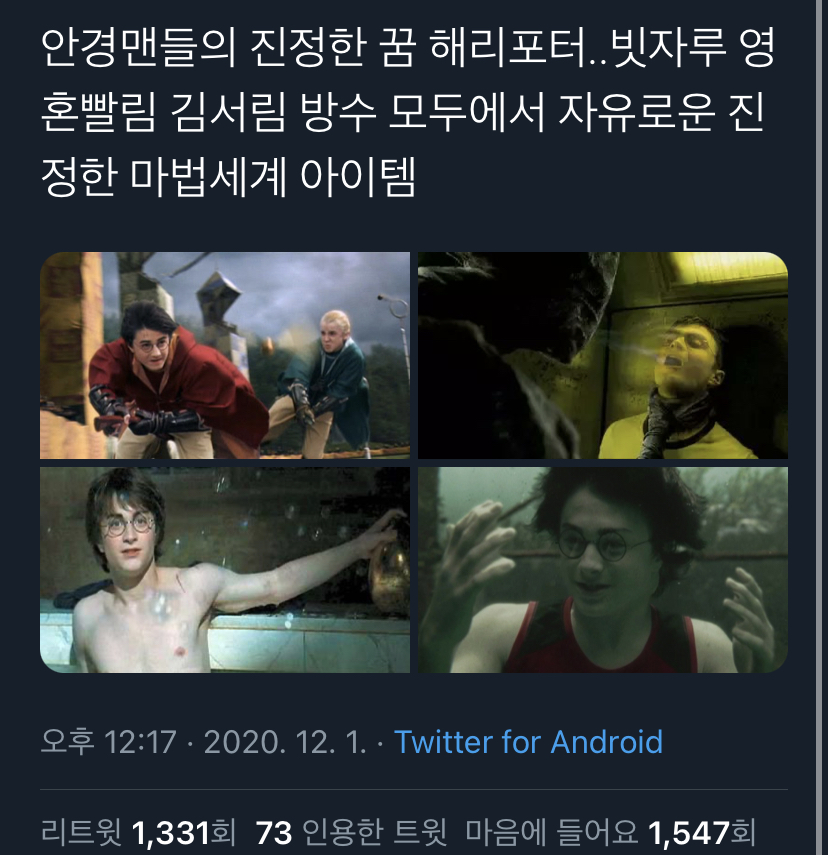Viewport: 828px width, 855px height.
Task: Tap the tweet line starting with 혼빨림
Action: click(x=403, y=113)
